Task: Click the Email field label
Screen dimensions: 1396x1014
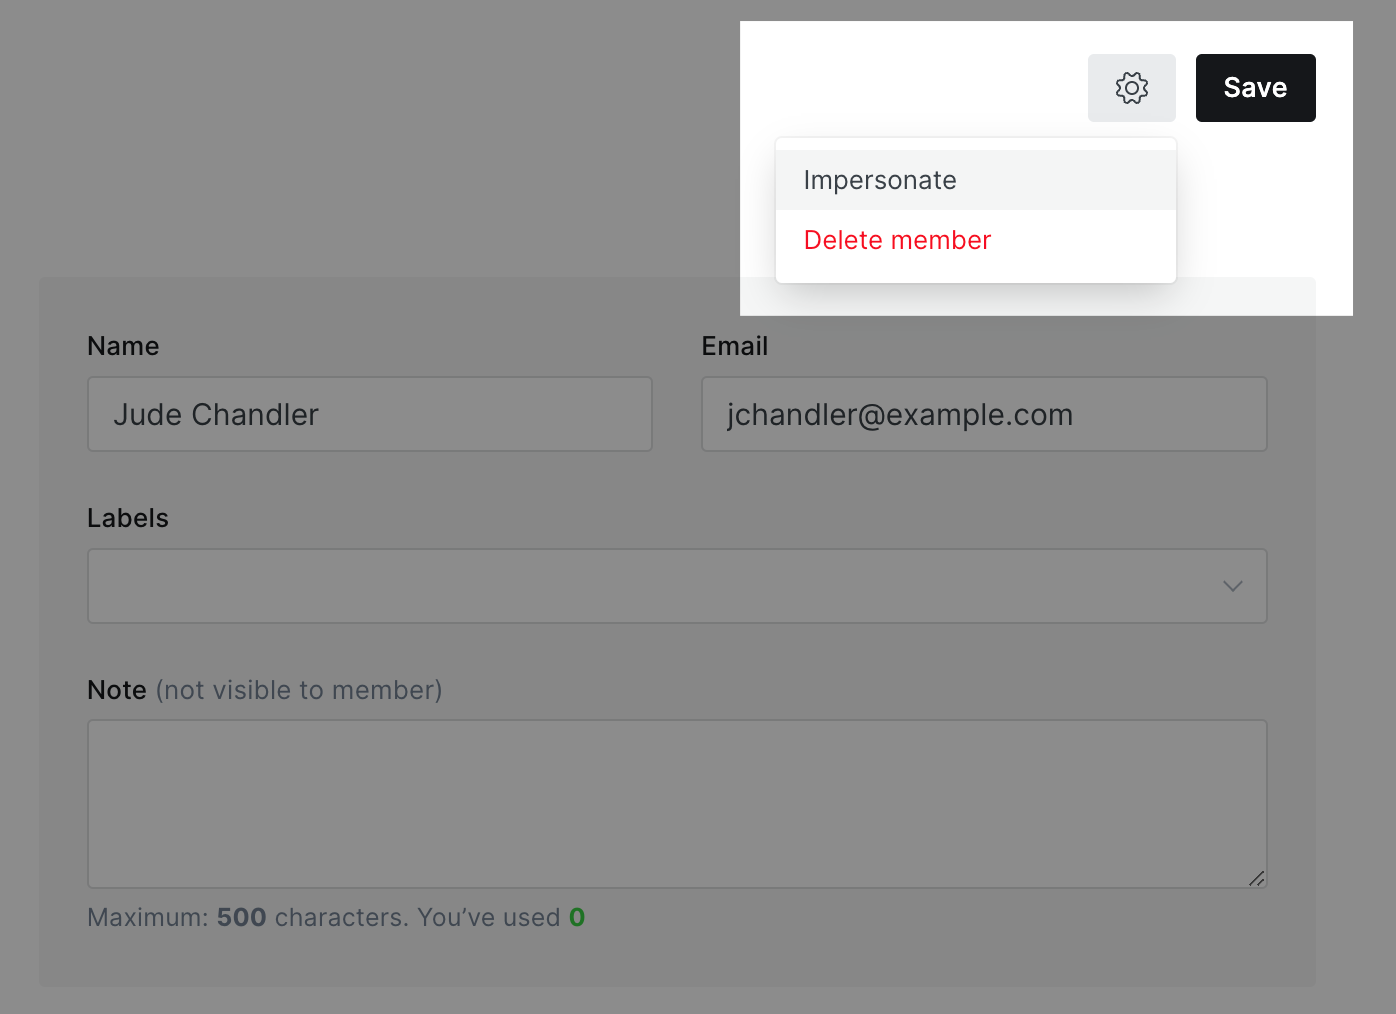Action: (x=734, y=346)
